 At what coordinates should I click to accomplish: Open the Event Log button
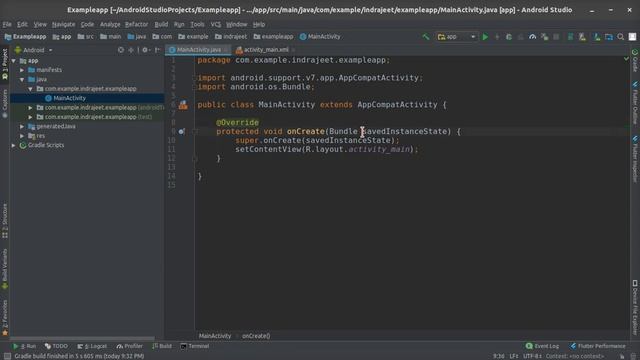click(542, 346)
